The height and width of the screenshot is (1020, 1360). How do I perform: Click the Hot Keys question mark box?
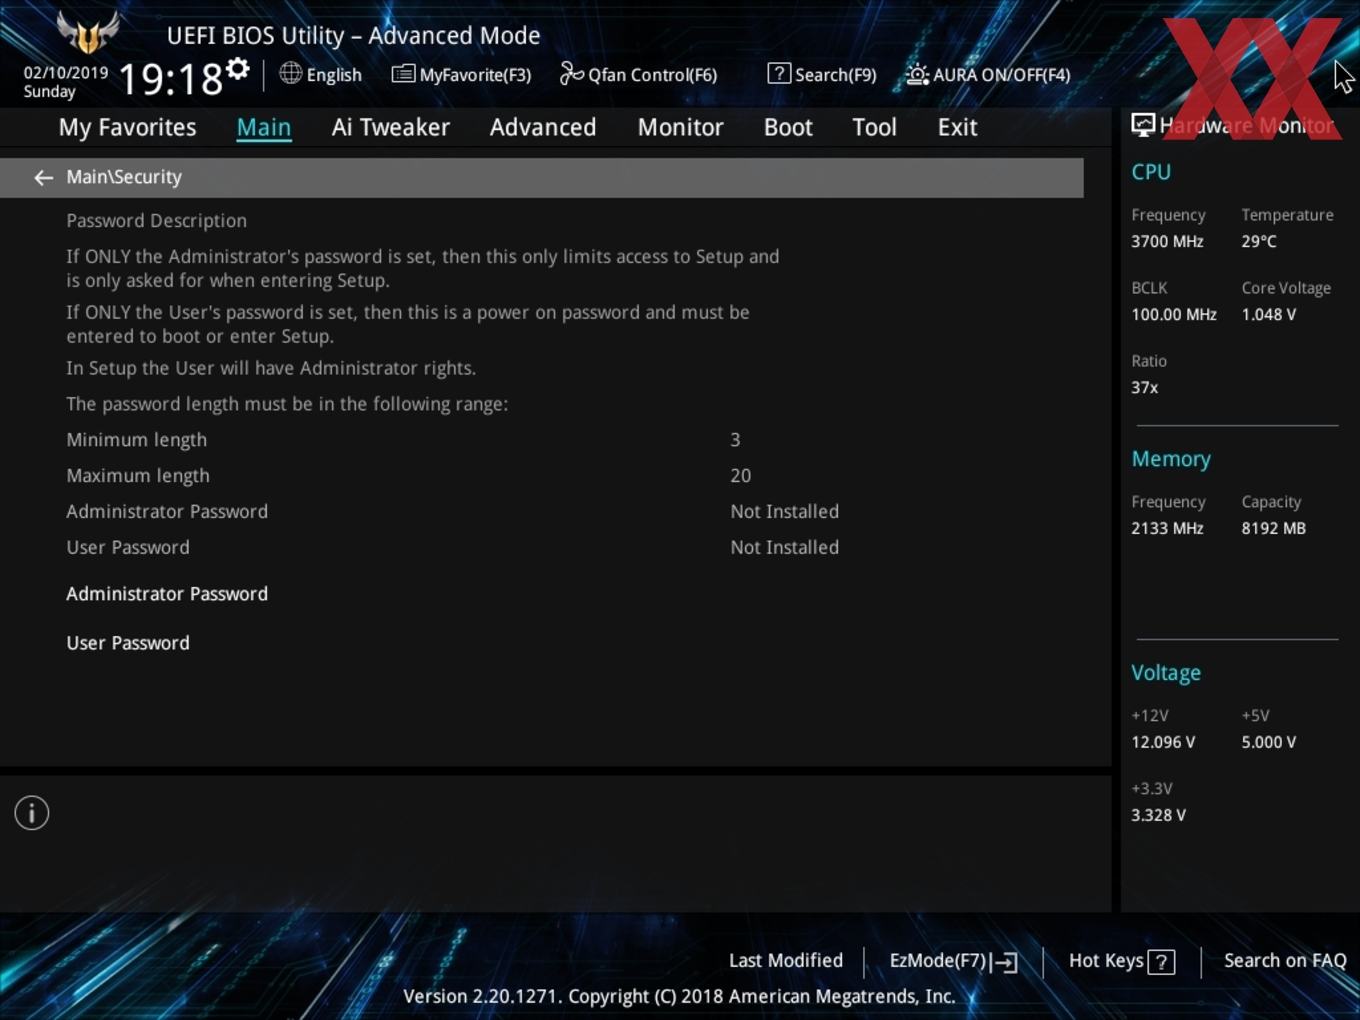[x=1161, y=962]
